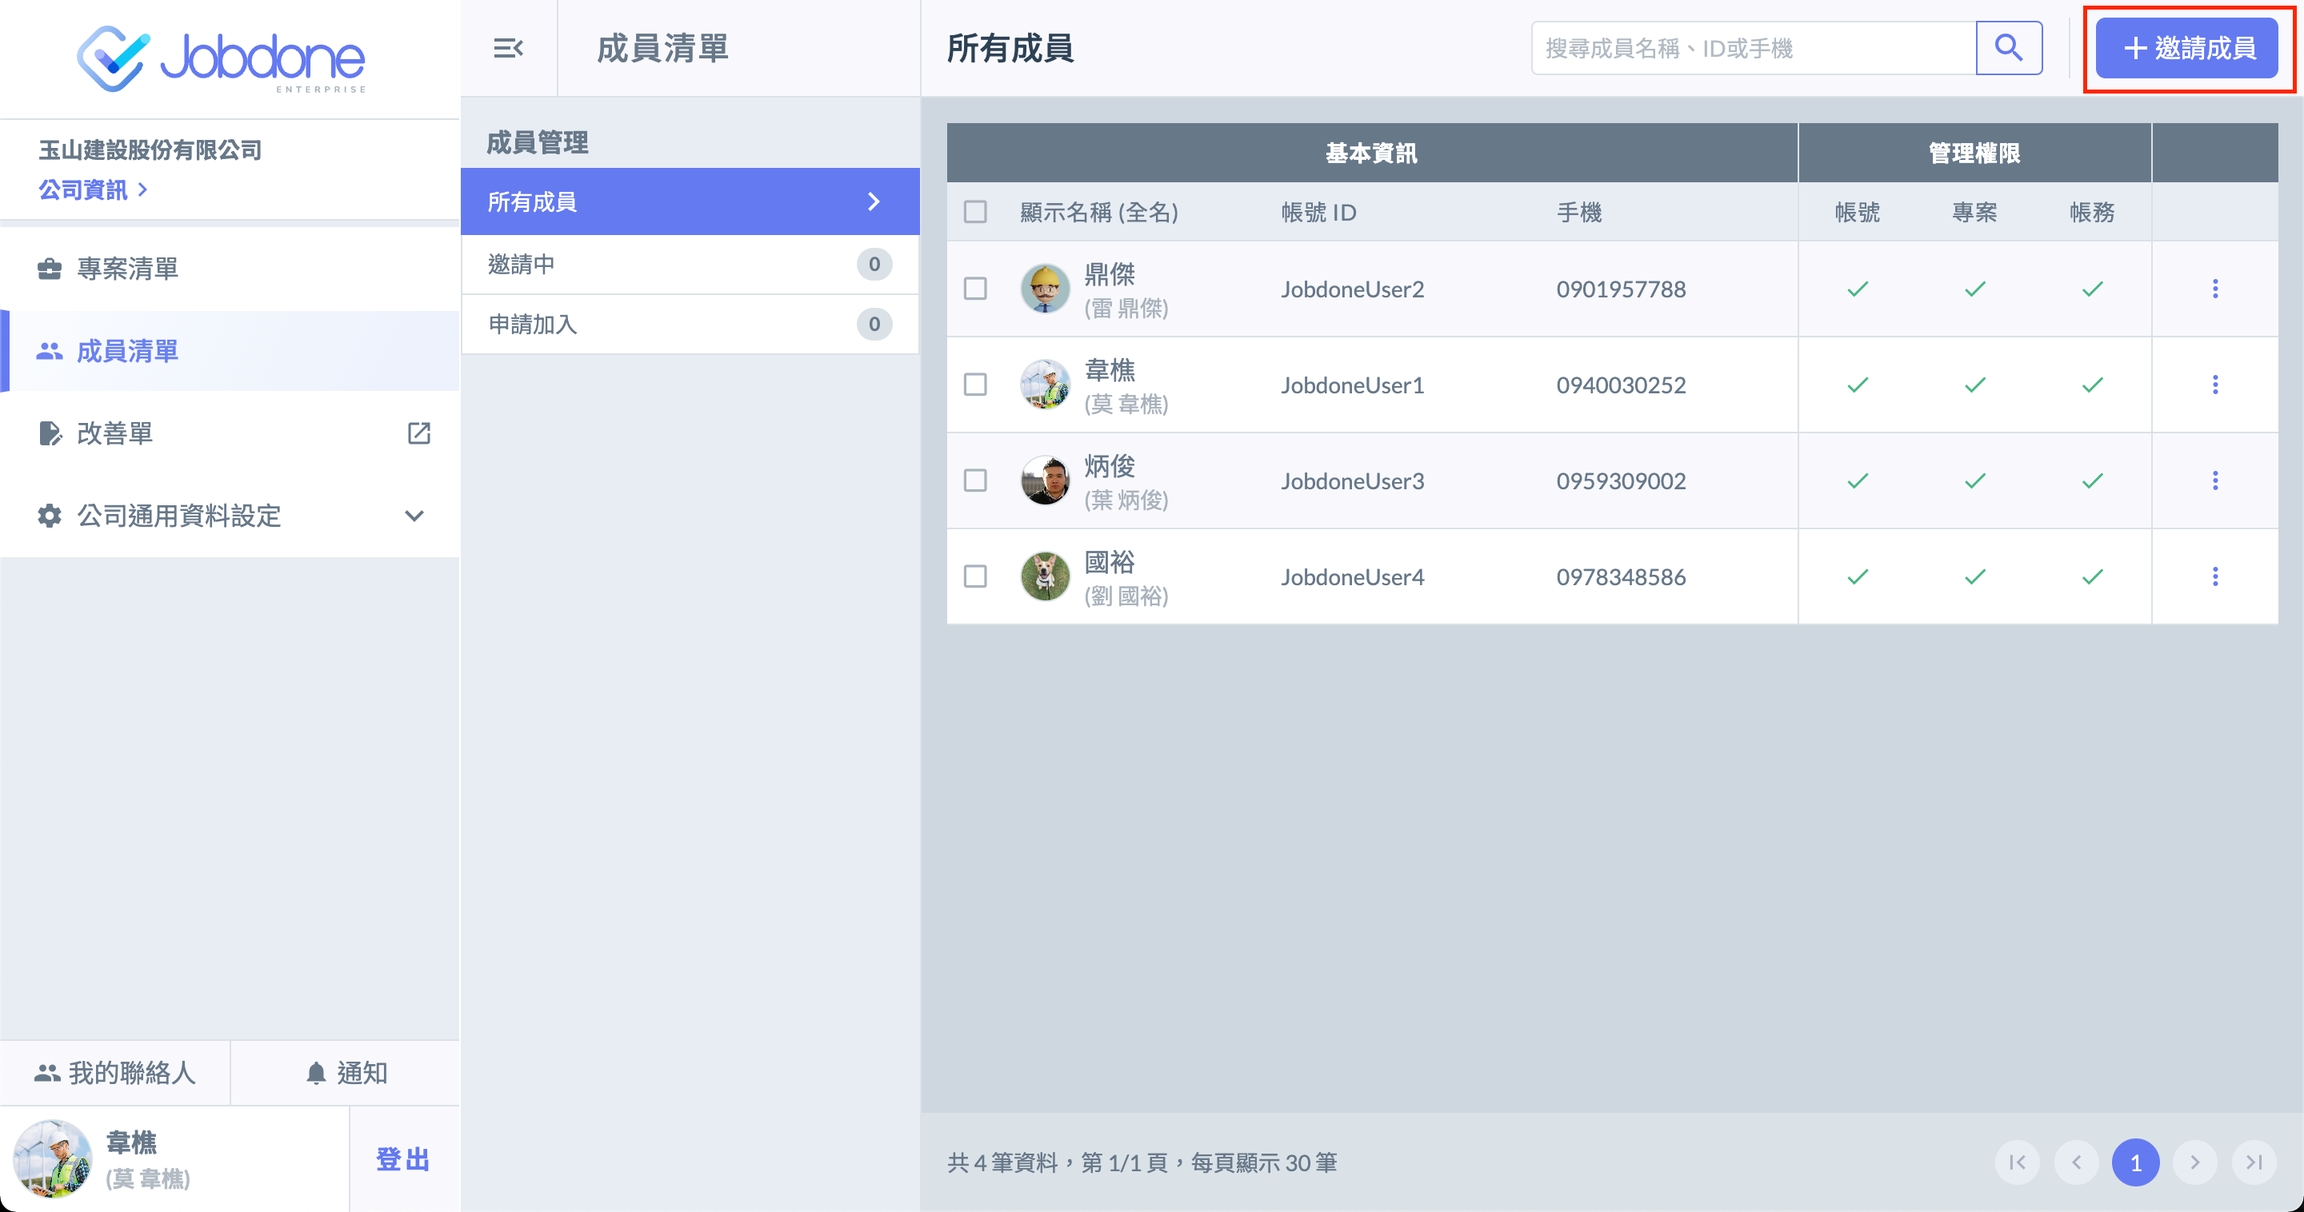Click the magnifier search icon button
The image size is (2304, 1212).
pyautogui.click(x=2008, y=48)
